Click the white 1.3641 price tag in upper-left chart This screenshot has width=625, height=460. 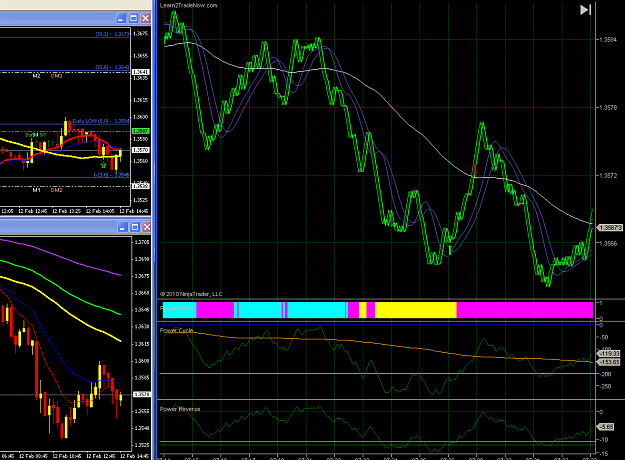(141, 72)
